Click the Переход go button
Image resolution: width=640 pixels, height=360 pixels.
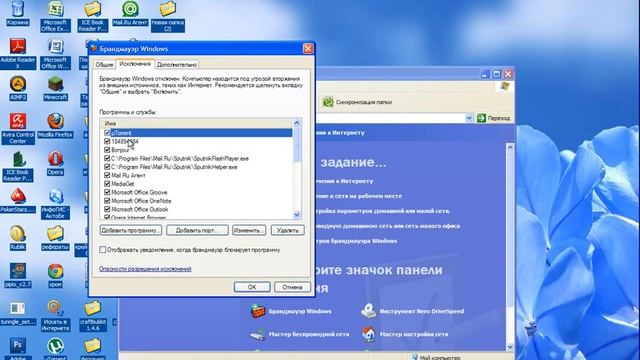click(493, 118)
